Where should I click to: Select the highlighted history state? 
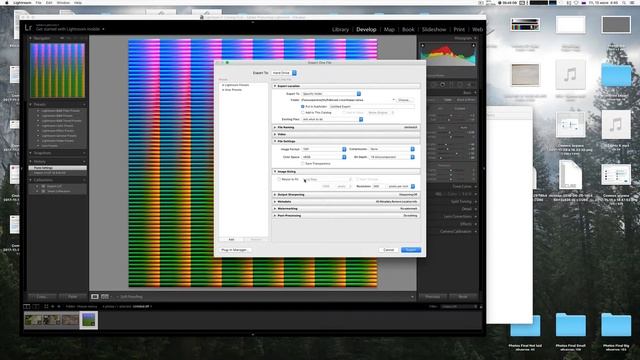click(x=58, y=168)
